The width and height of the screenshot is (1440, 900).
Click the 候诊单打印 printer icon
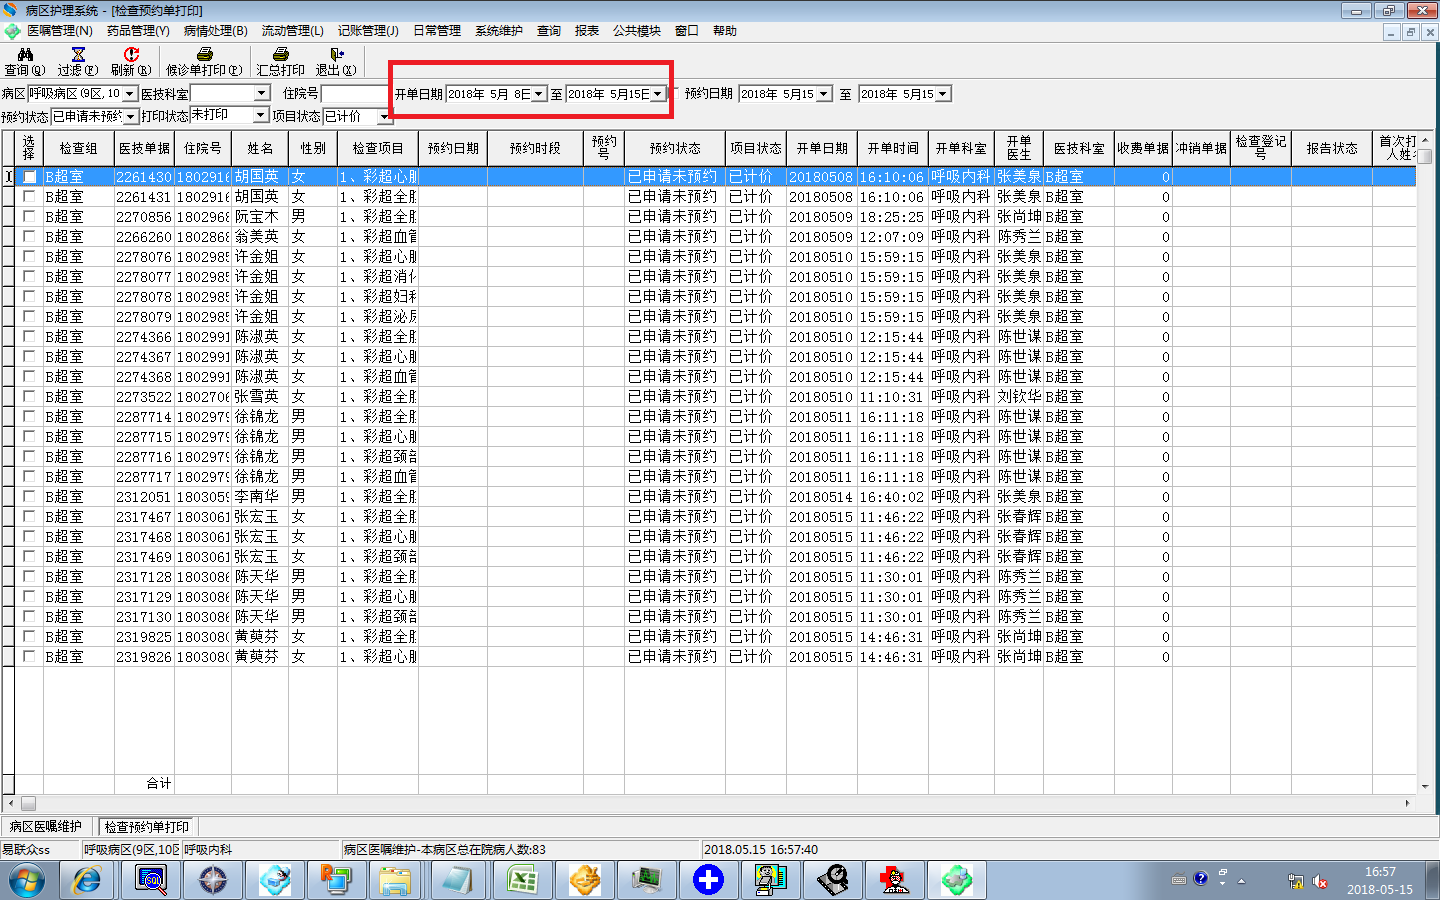coord(204,54)
